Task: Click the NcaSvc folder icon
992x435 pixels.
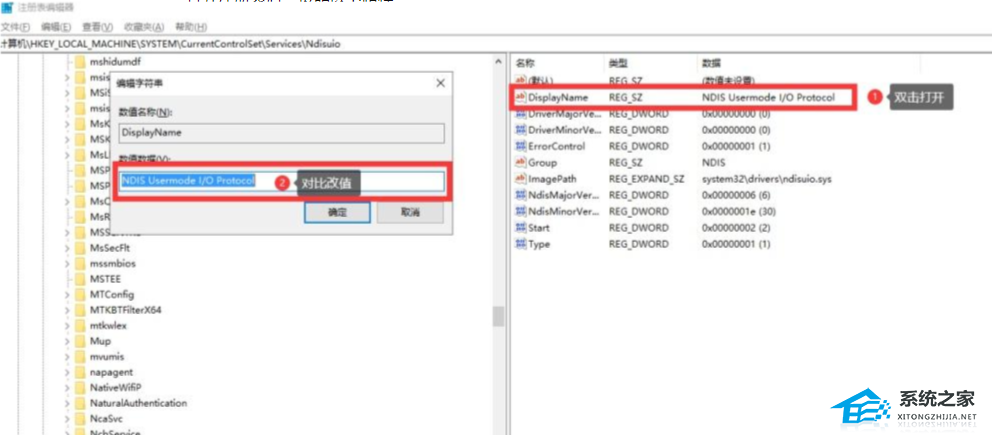Action: pyautogui.click(x=79, y=419)
